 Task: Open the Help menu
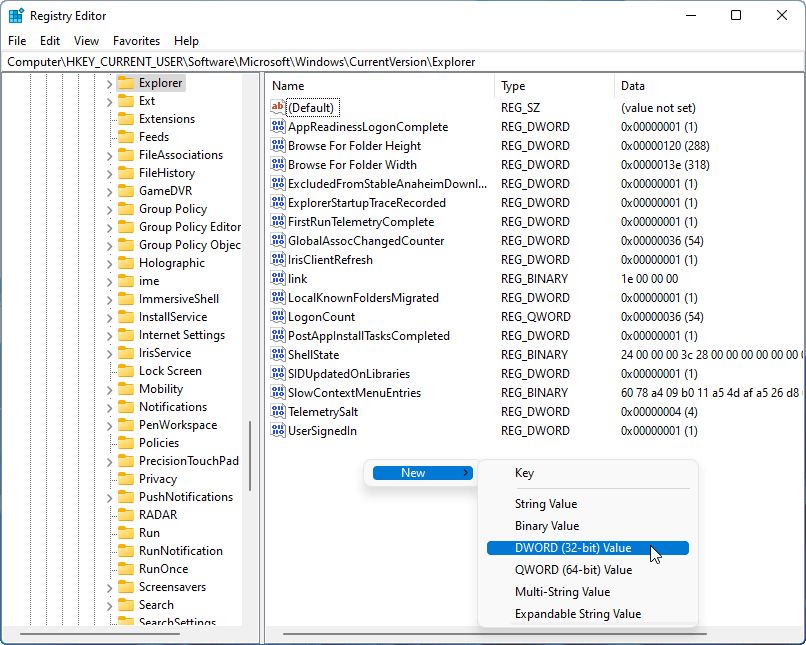pos(186,41)
